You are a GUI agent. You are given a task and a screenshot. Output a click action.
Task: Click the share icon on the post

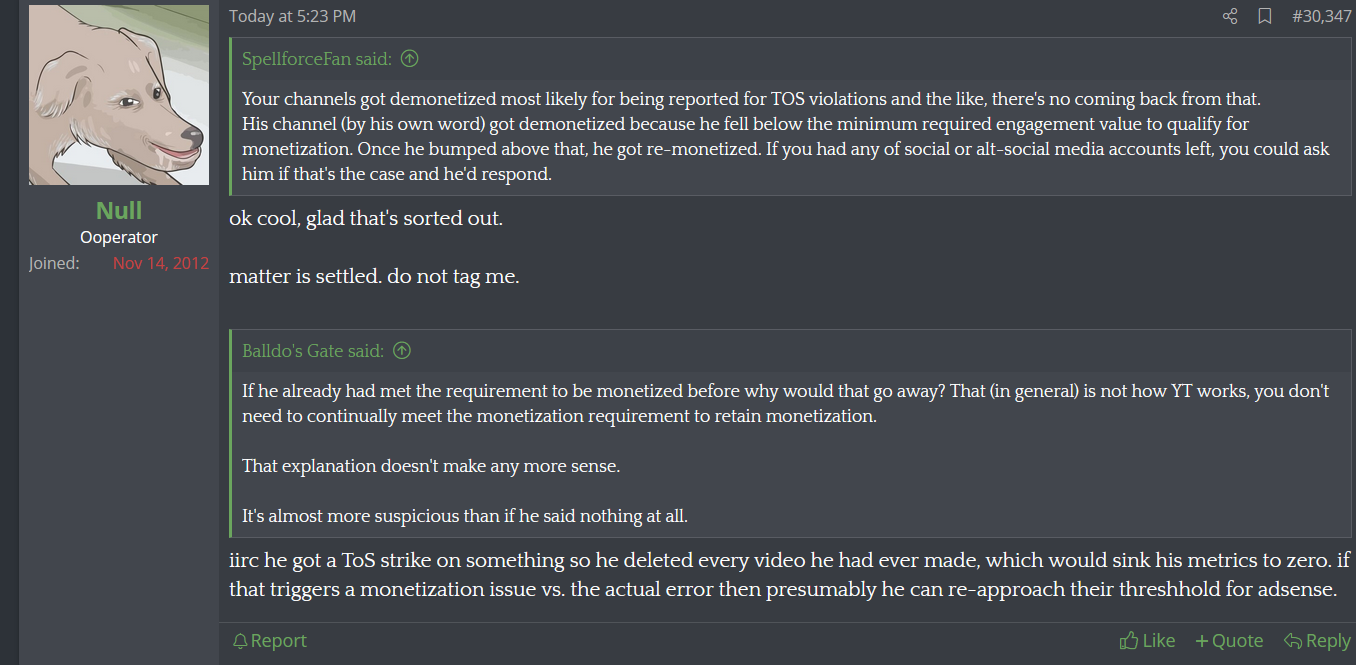tap(1230, 16)
